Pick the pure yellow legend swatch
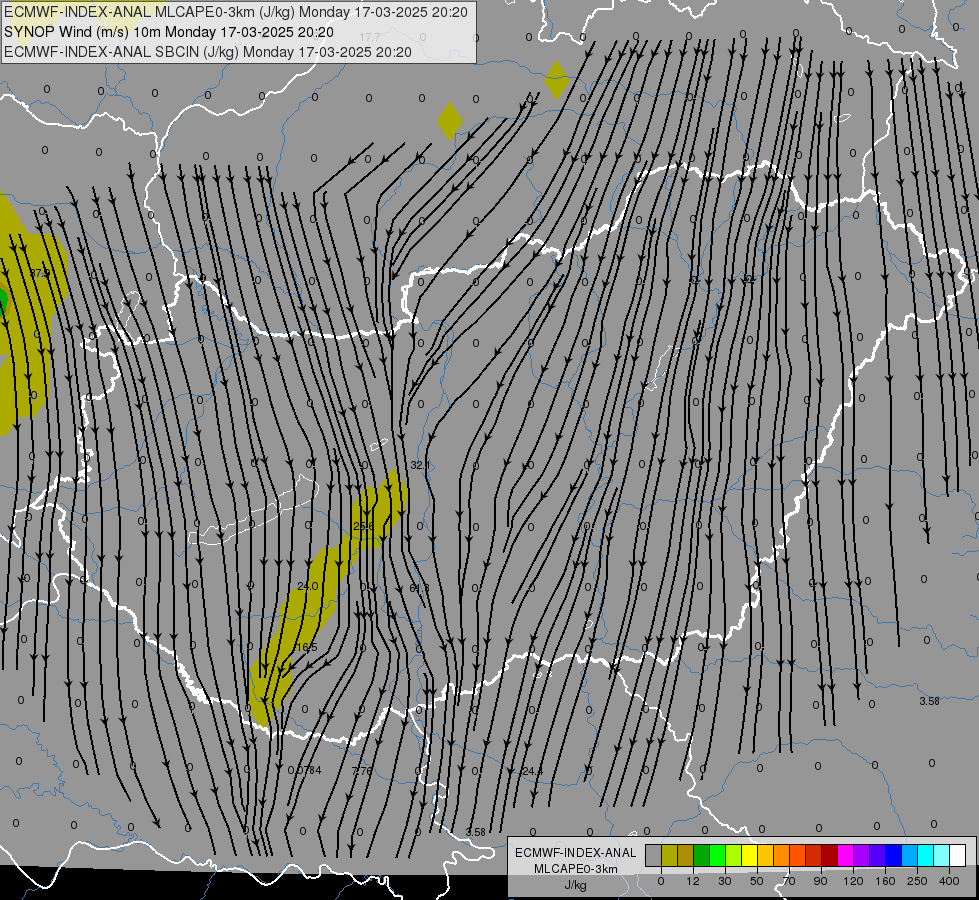Viewport: 979px width, 900px height. (x=750, y=855)
